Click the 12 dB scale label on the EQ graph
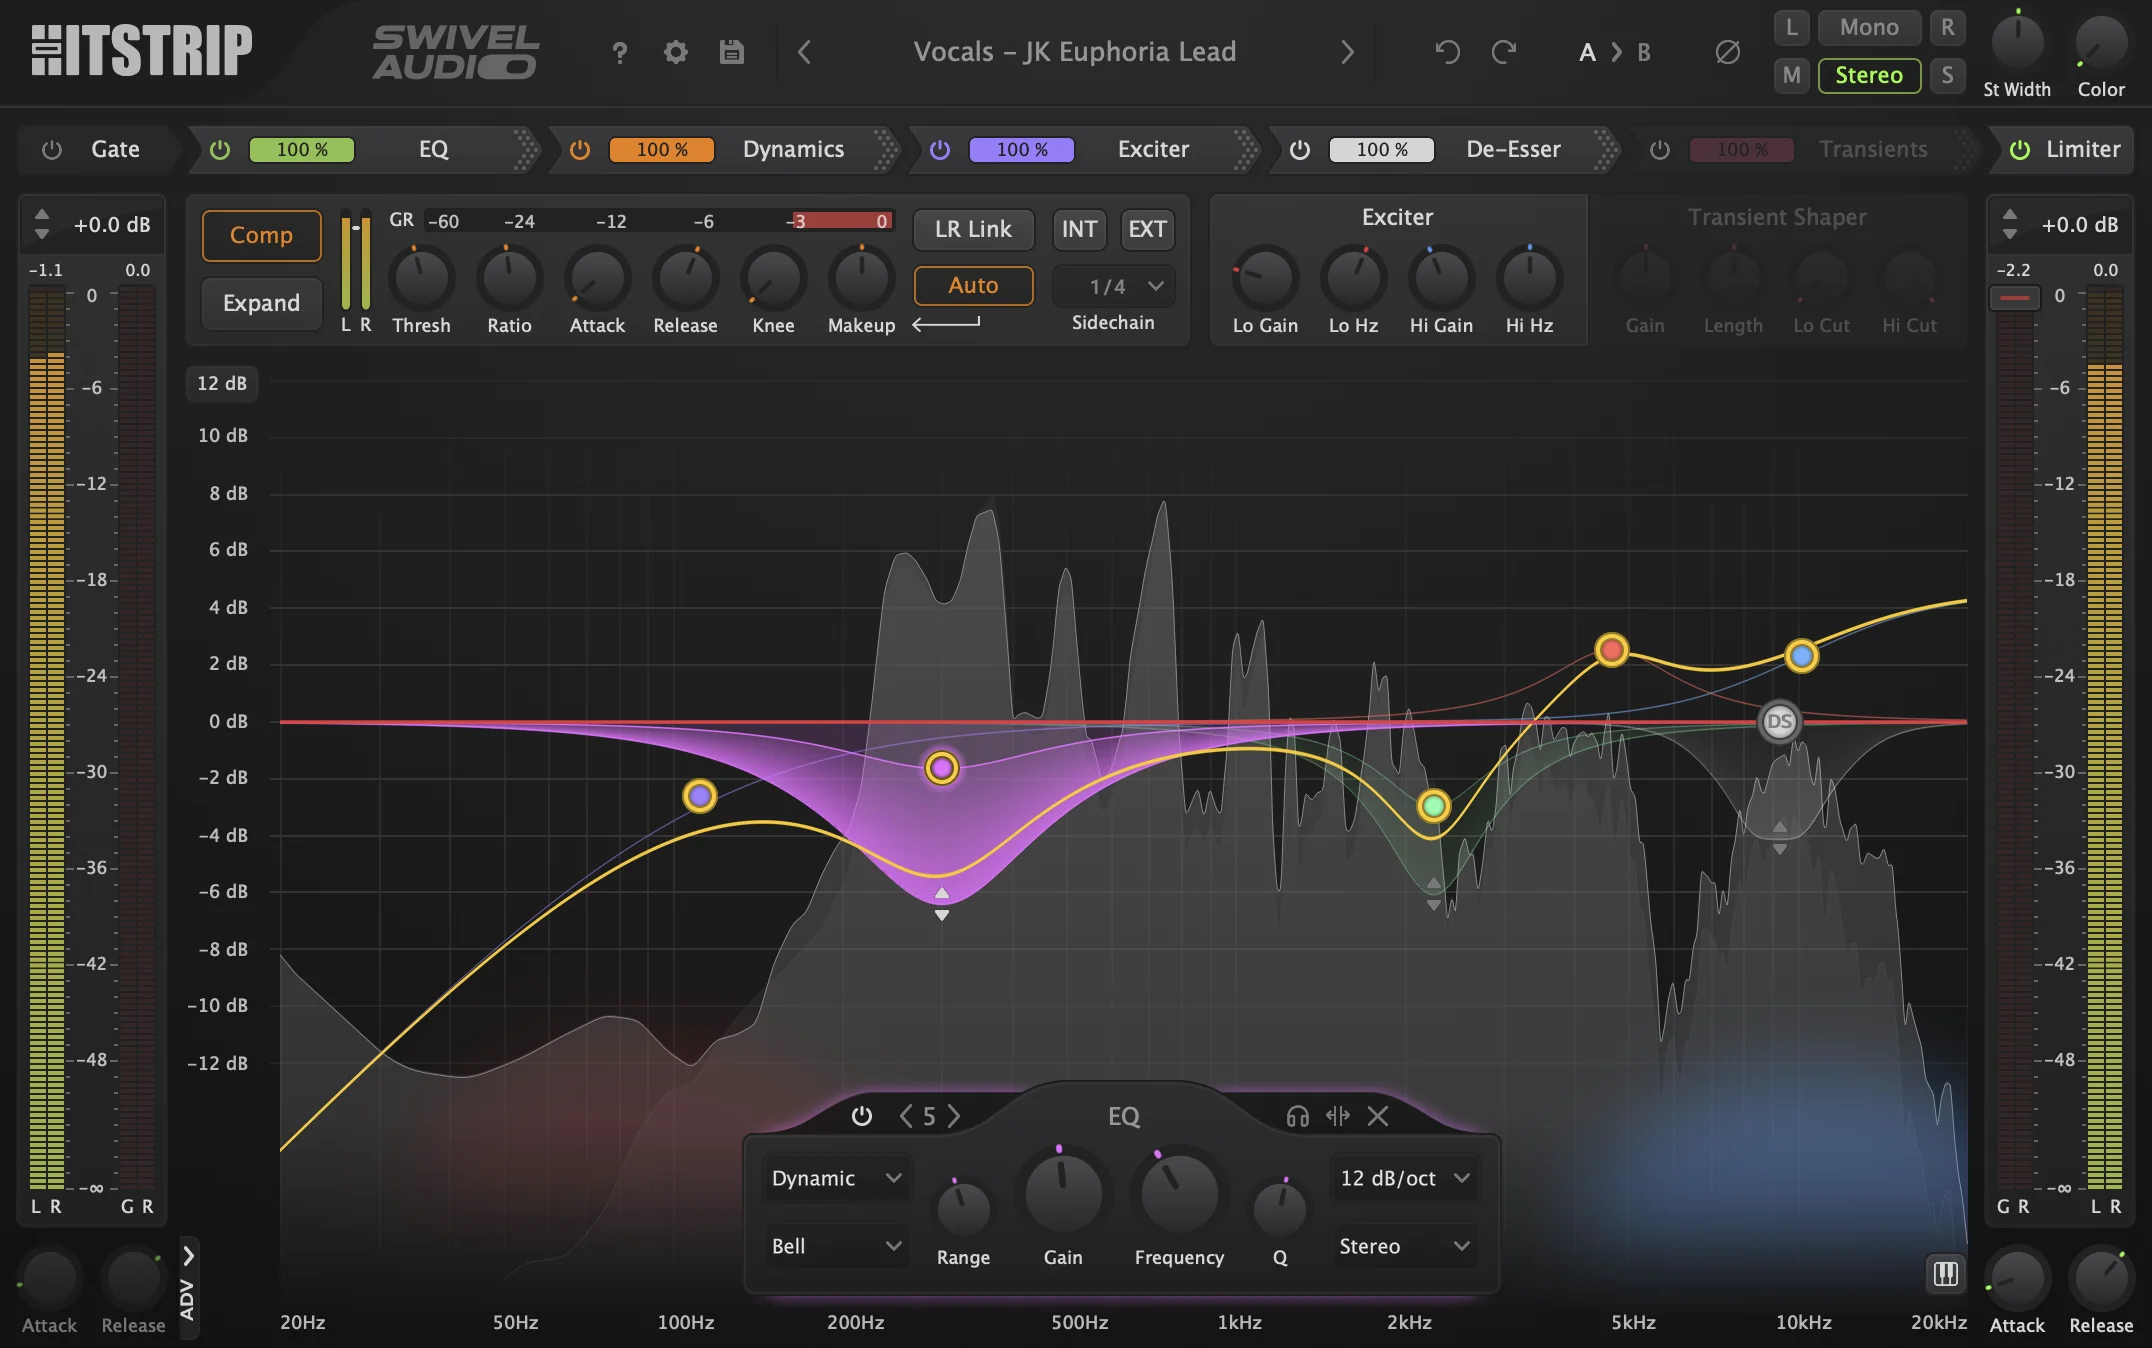The image size is (2152, 1348). [x=221, y=383]
